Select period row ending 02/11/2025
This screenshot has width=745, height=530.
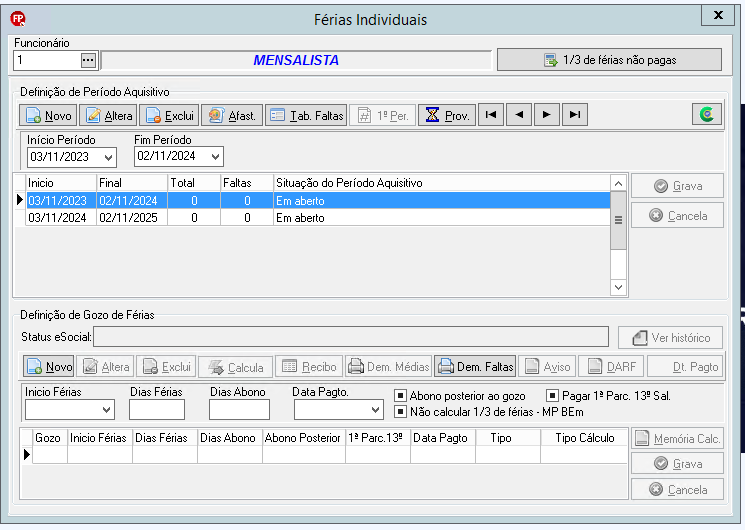318,218
